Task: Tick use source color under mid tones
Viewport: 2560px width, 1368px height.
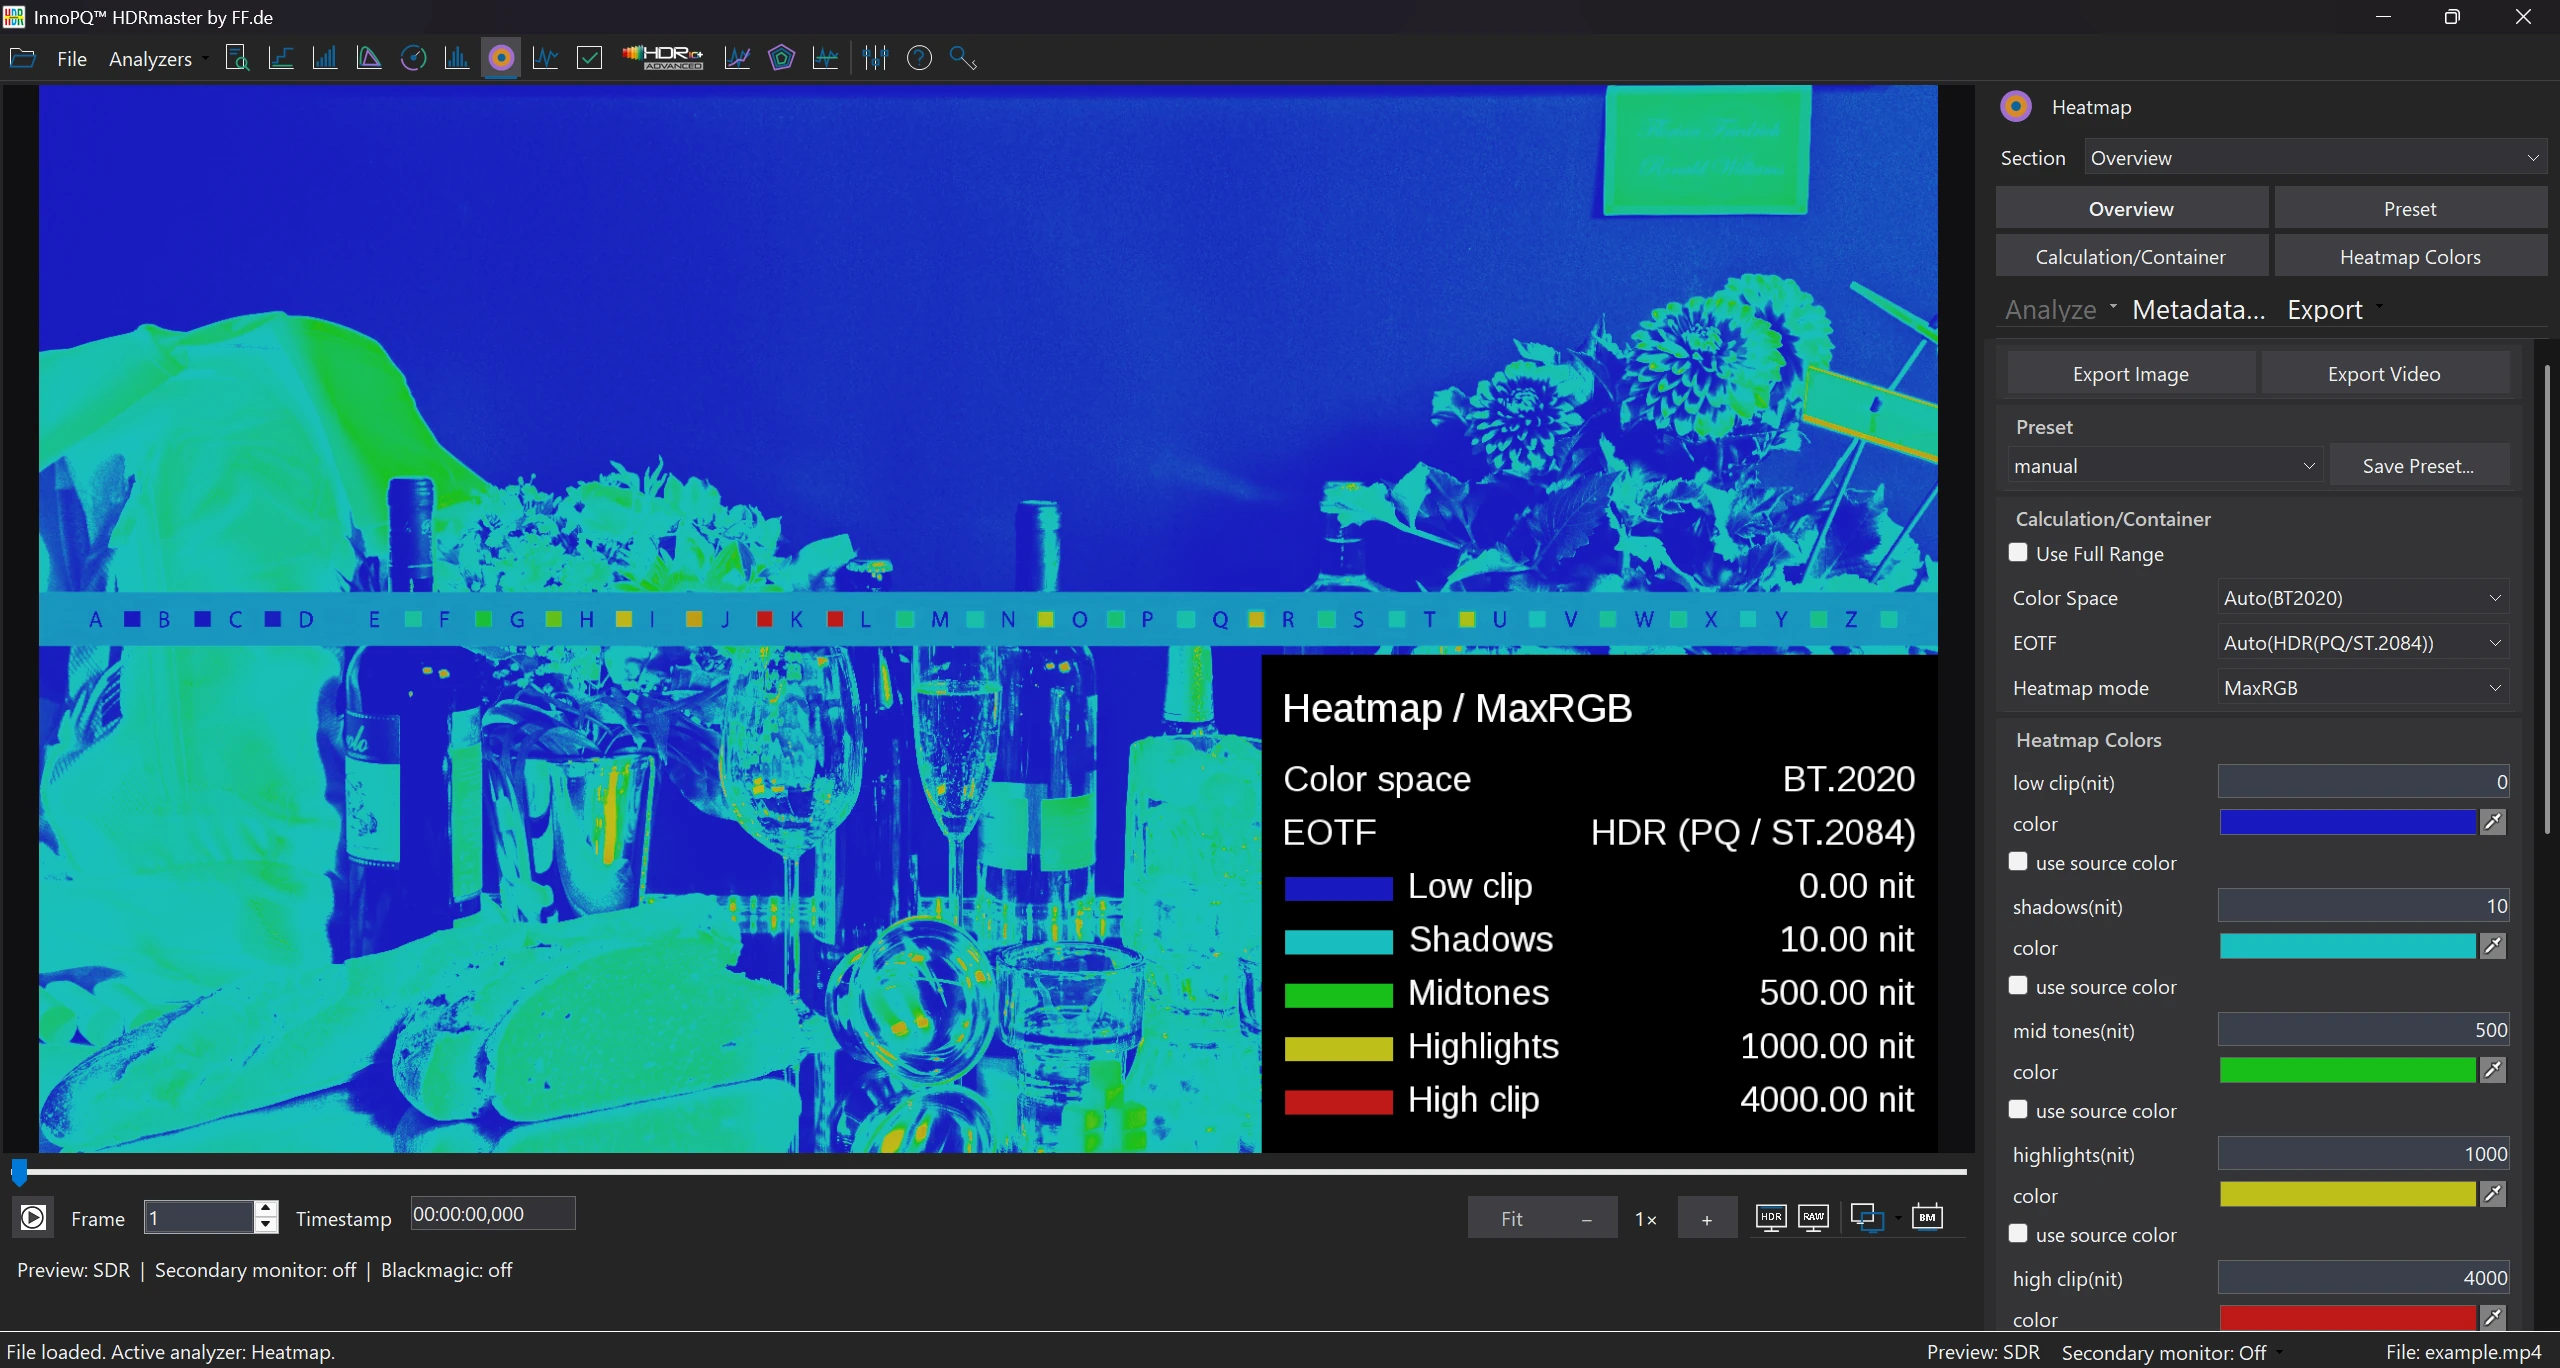Action: (2018, 1110)
